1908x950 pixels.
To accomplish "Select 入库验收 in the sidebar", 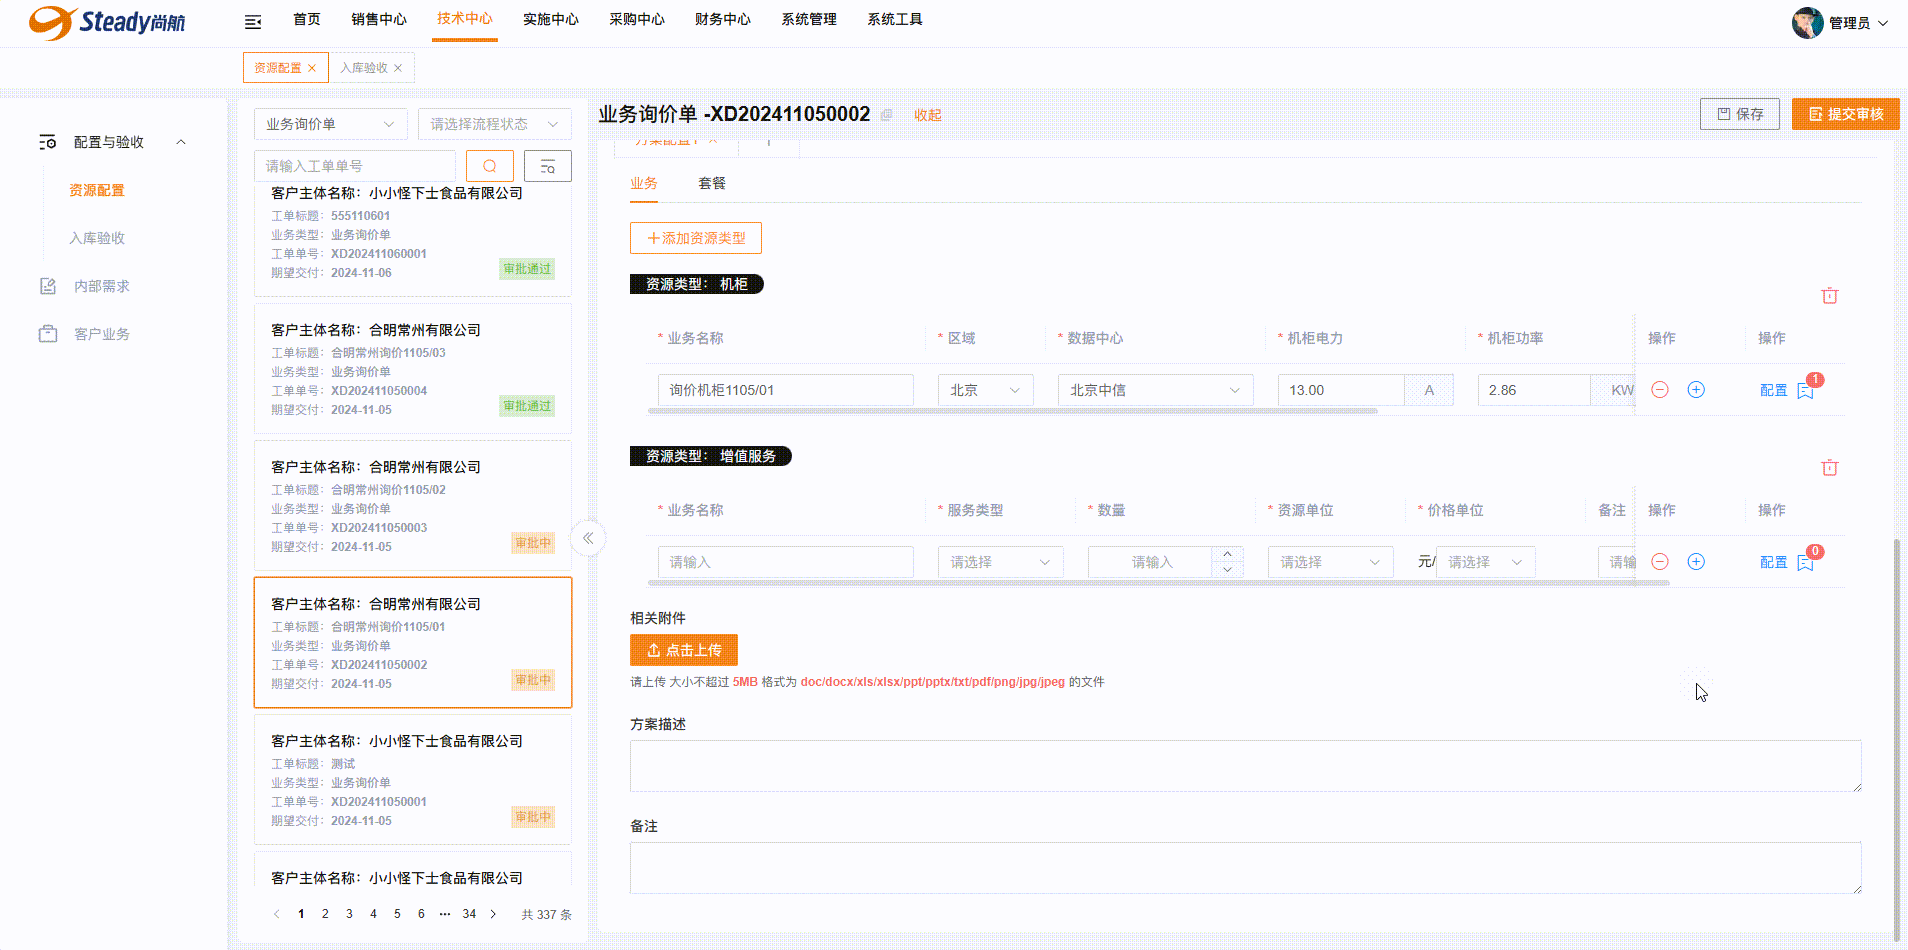I will [x=97, y=238].
